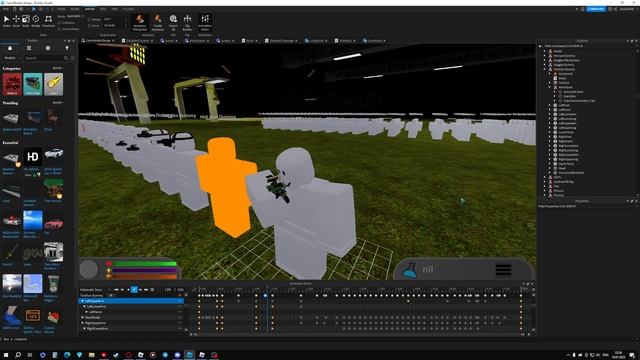This screenshot has height=360, width=640.
Task: Open the FILE menu
Action: (x=6, y=9)
